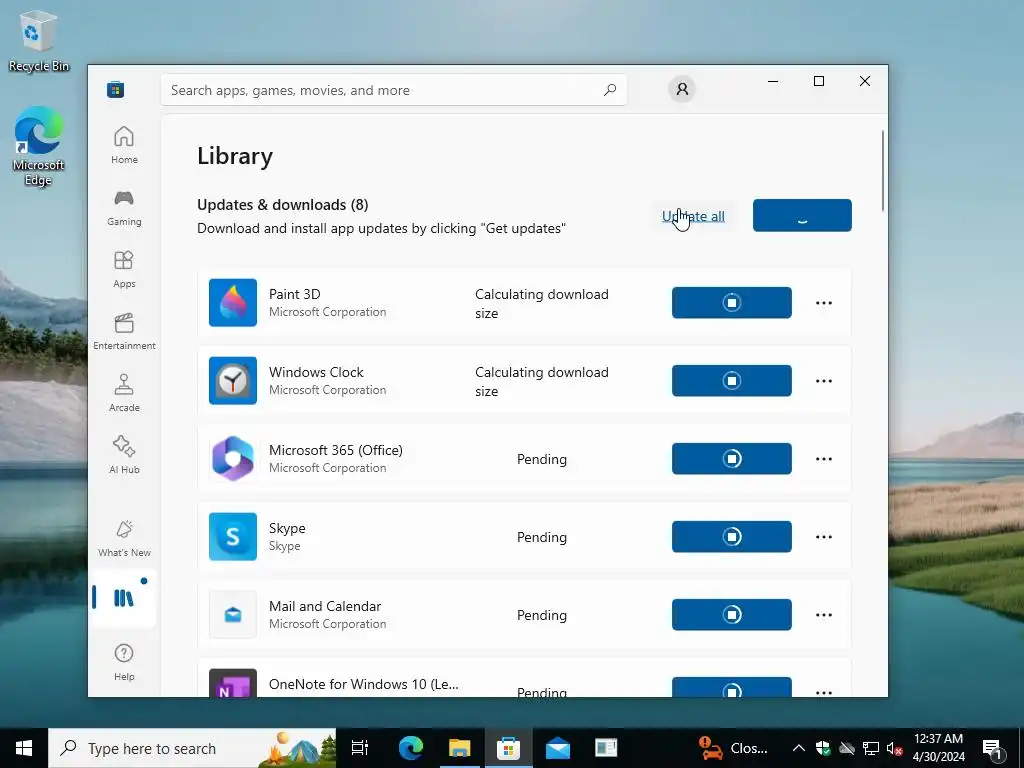Click the Windows Security shield tray icon
The height and width of the screenshot is (768, 1024).
823,748
